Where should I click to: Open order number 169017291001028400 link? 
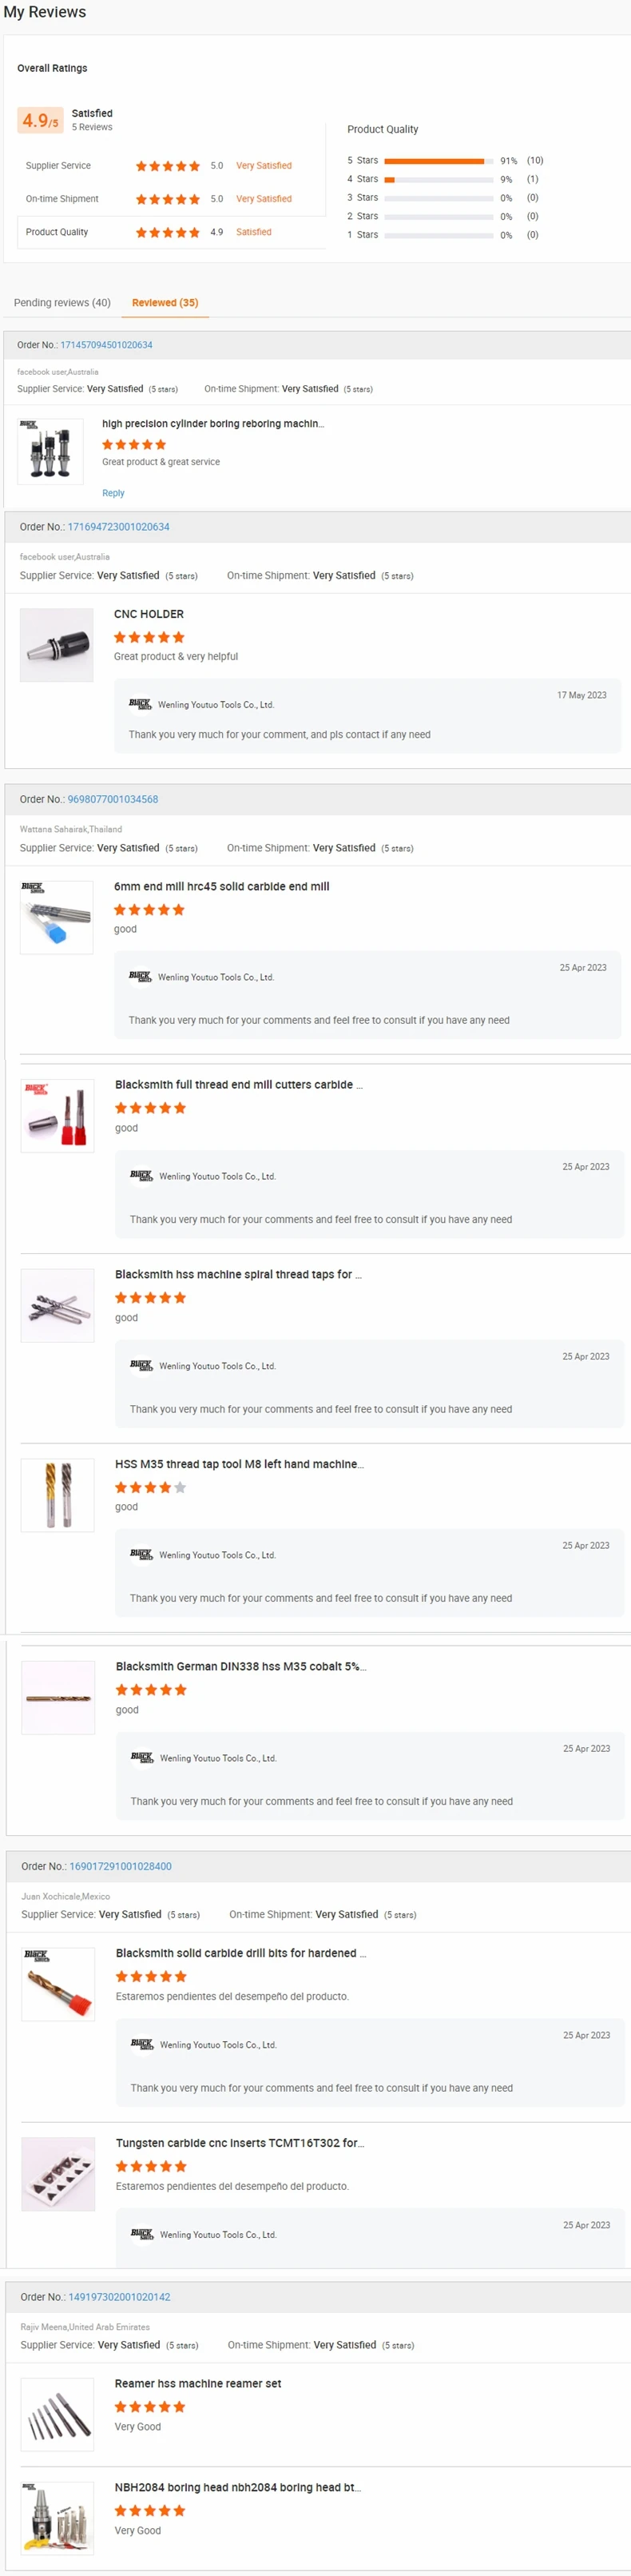coord(120,1866)
